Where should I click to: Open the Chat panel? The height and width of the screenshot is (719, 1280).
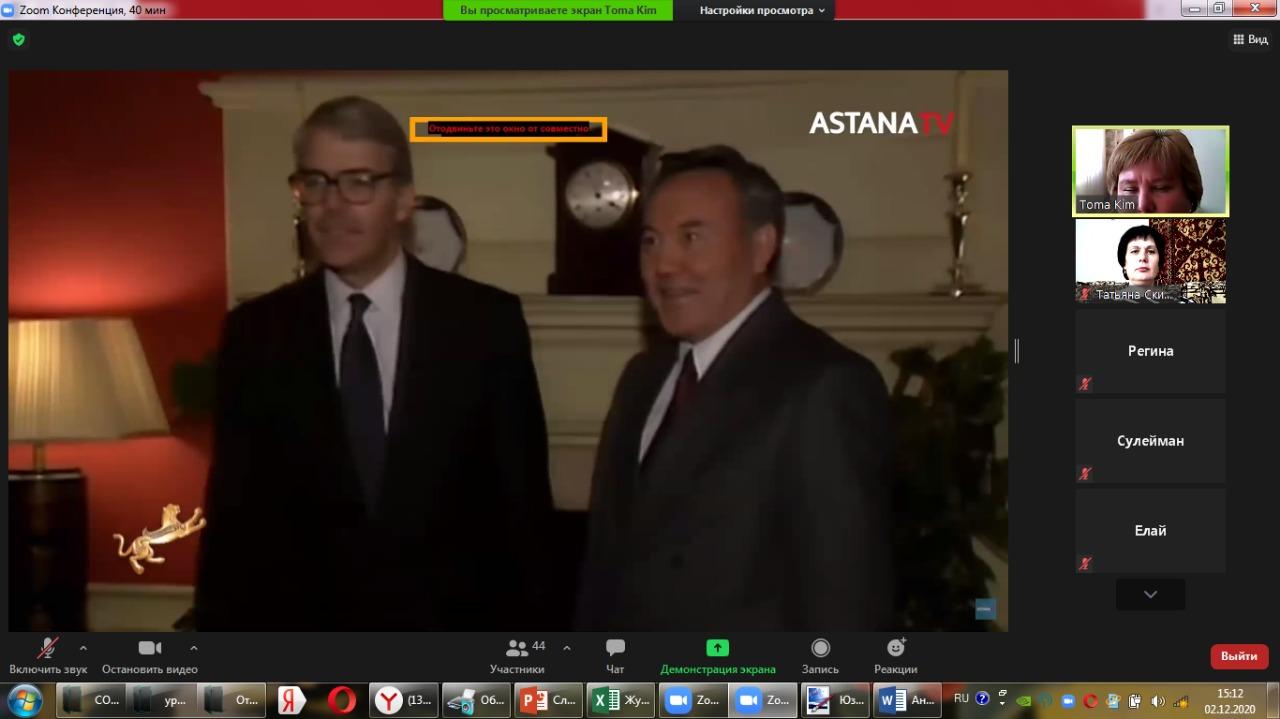pyautogui.click(x=615, y=648)
